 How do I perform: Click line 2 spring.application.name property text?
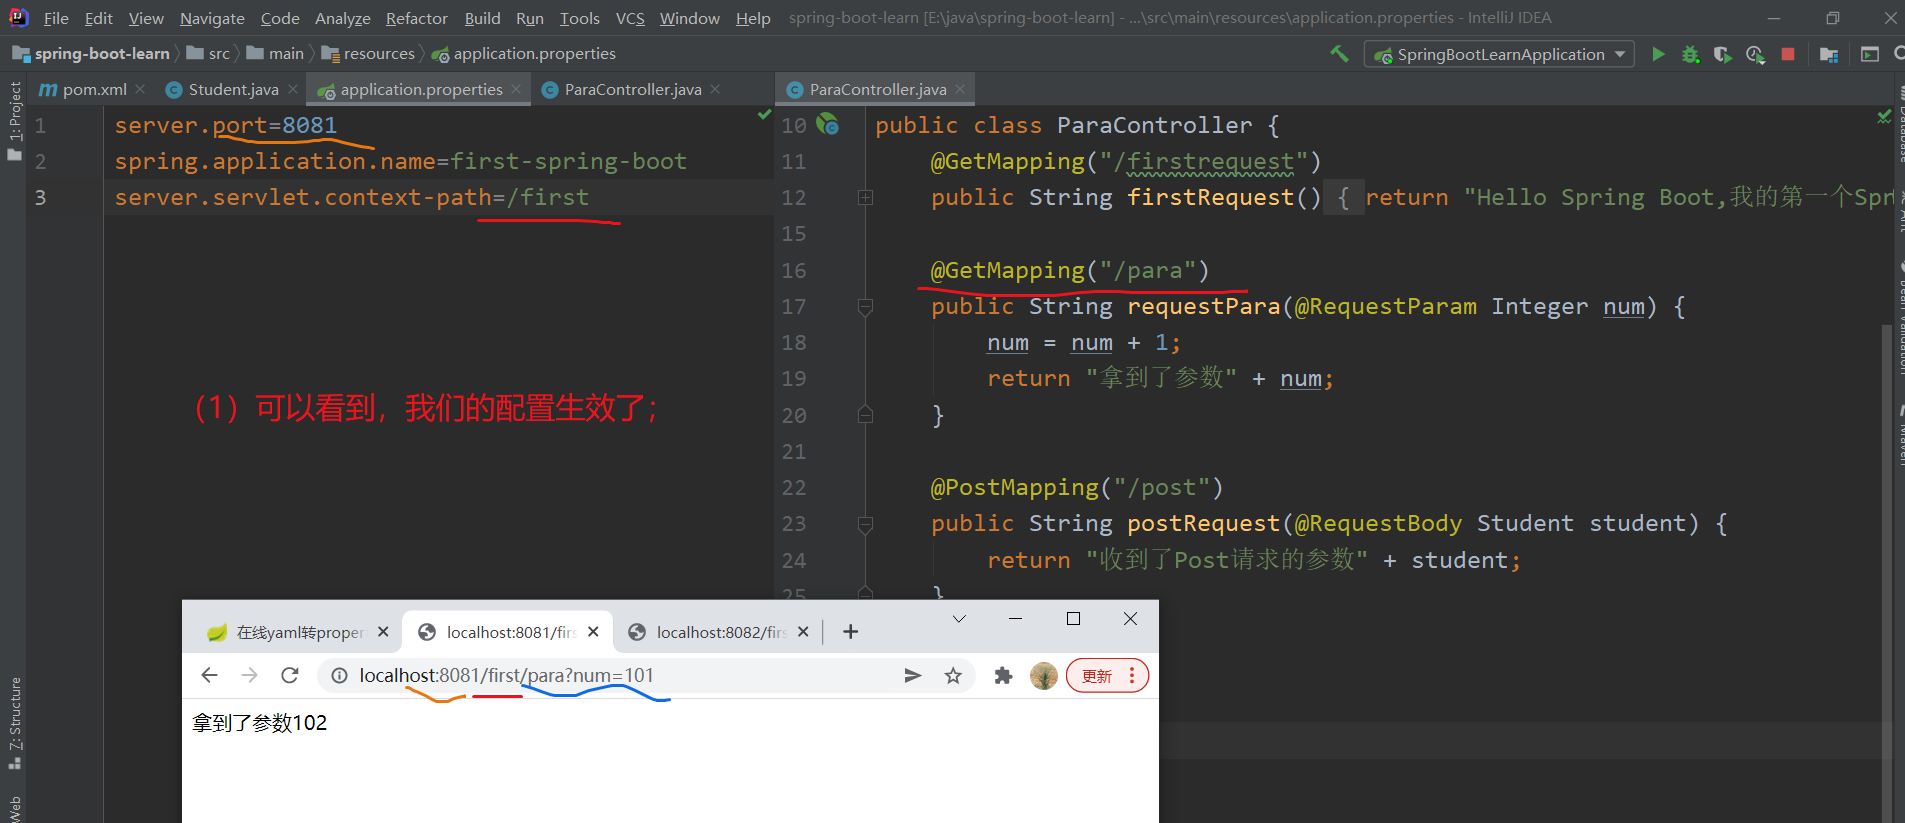[400, 161]
